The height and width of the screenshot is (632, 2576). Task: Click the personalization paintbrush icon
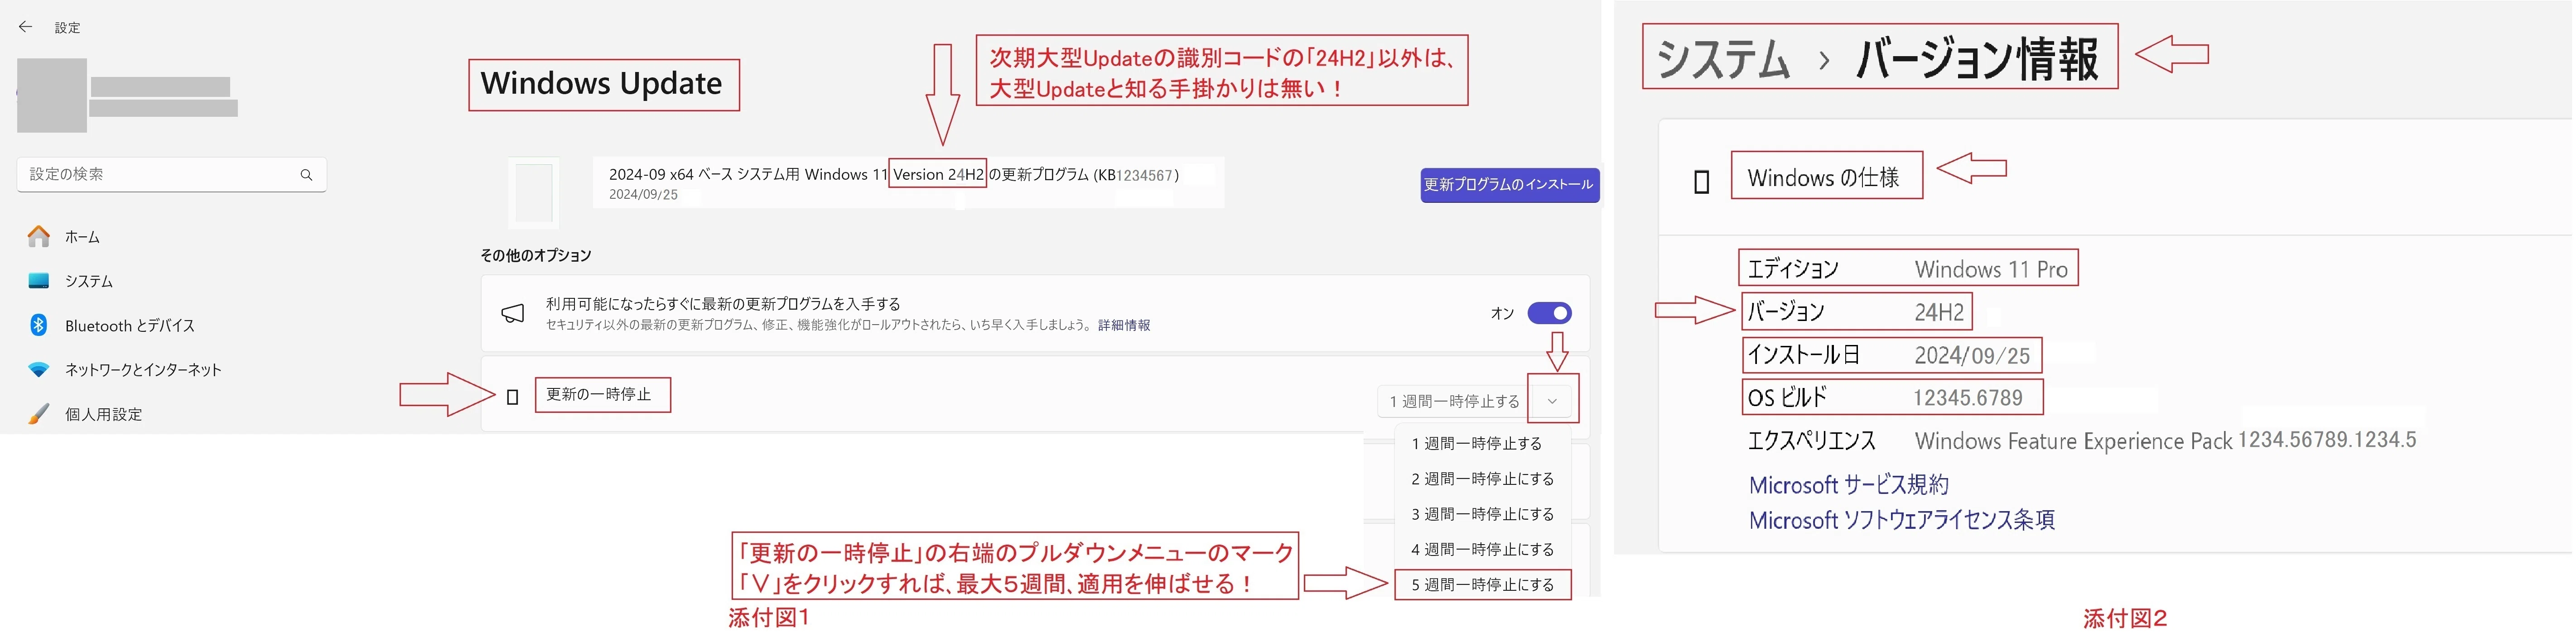pyautogui.click(x=39, y=413)
